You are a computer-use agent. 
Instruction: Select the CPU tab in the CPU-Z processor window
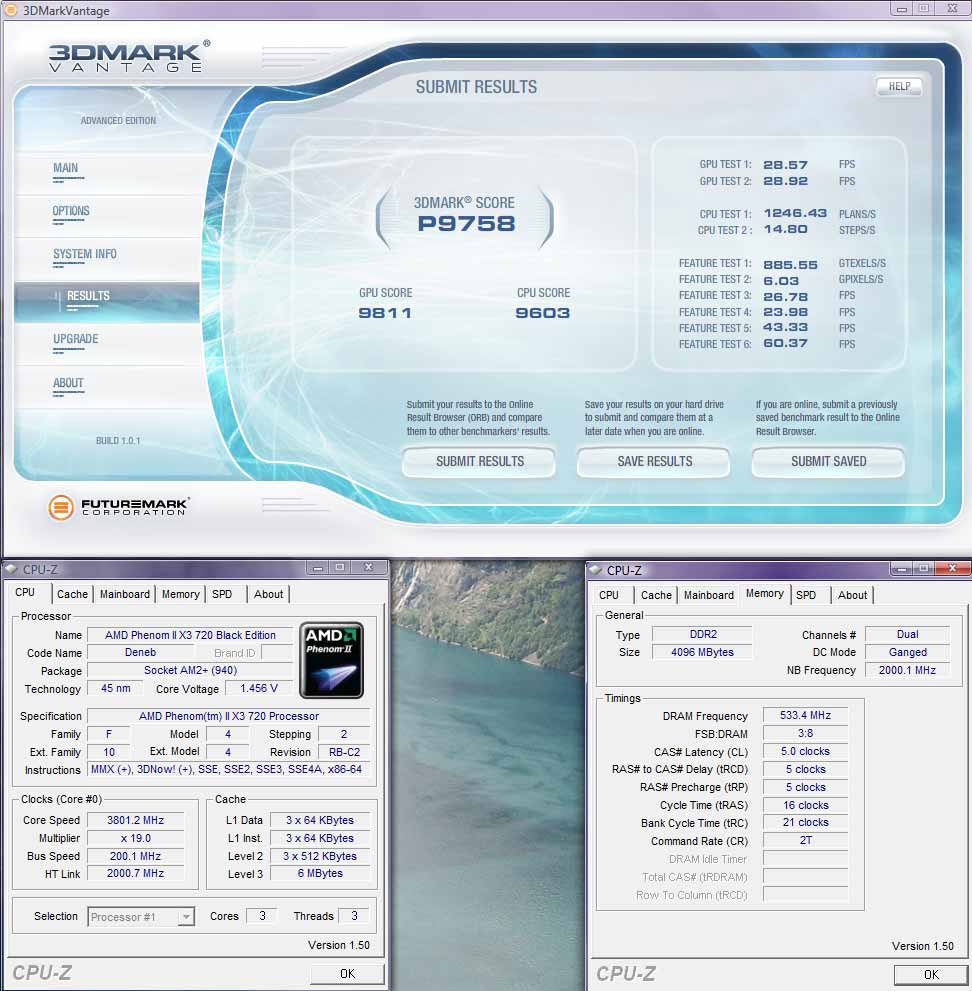tap(25, 593)
